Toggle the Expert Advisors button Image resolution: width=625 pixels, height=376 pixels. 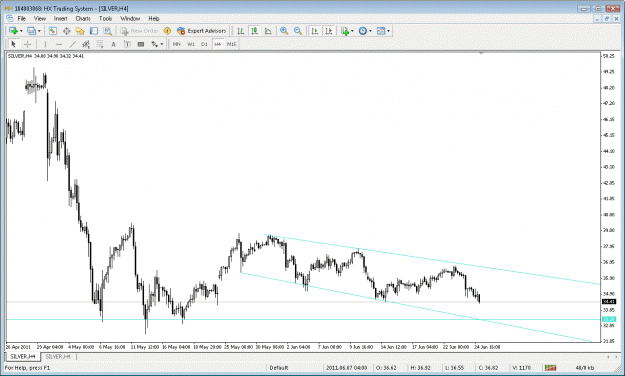point(202,31)
